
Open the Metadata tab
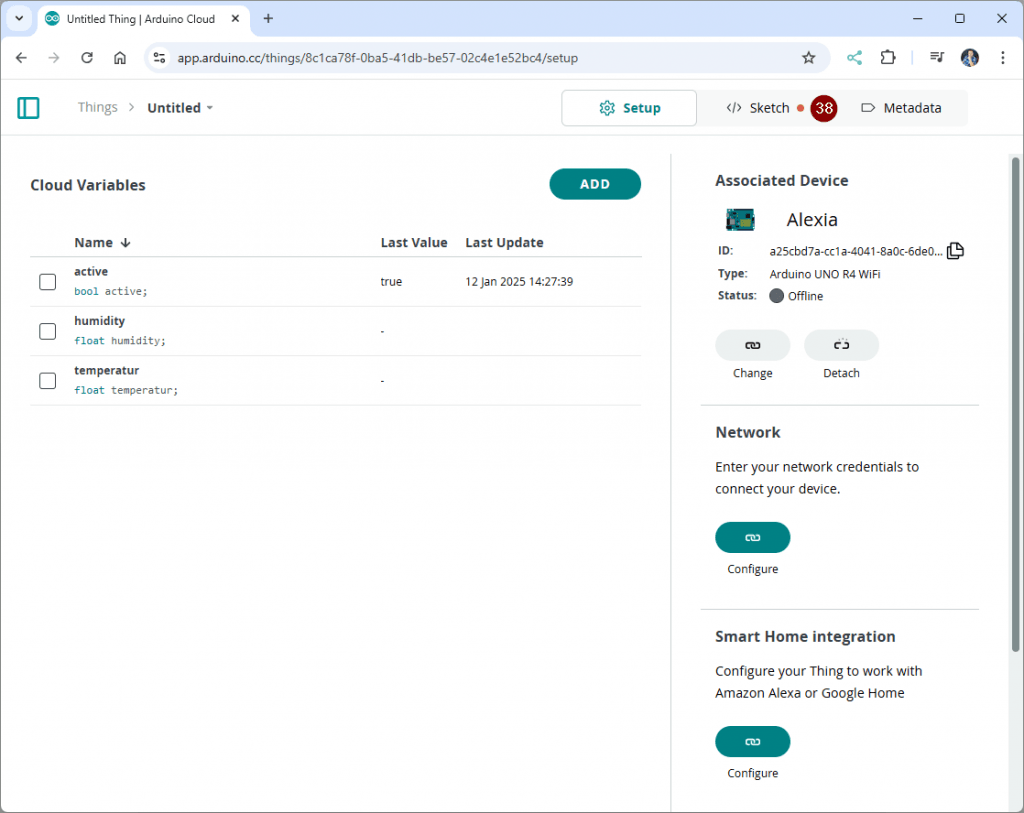900,108
